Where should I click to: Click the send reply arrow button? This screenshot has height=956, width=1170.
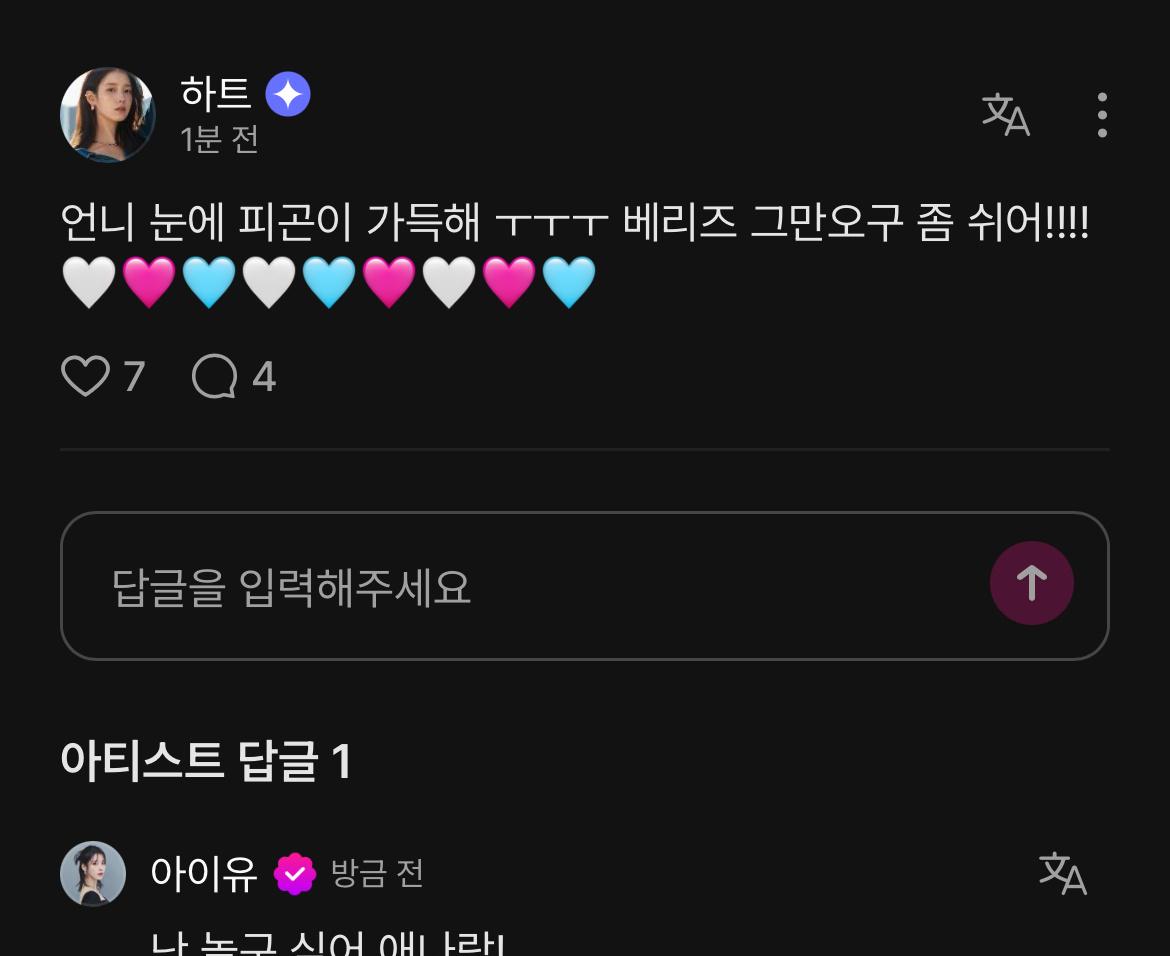pos(1031,583)
